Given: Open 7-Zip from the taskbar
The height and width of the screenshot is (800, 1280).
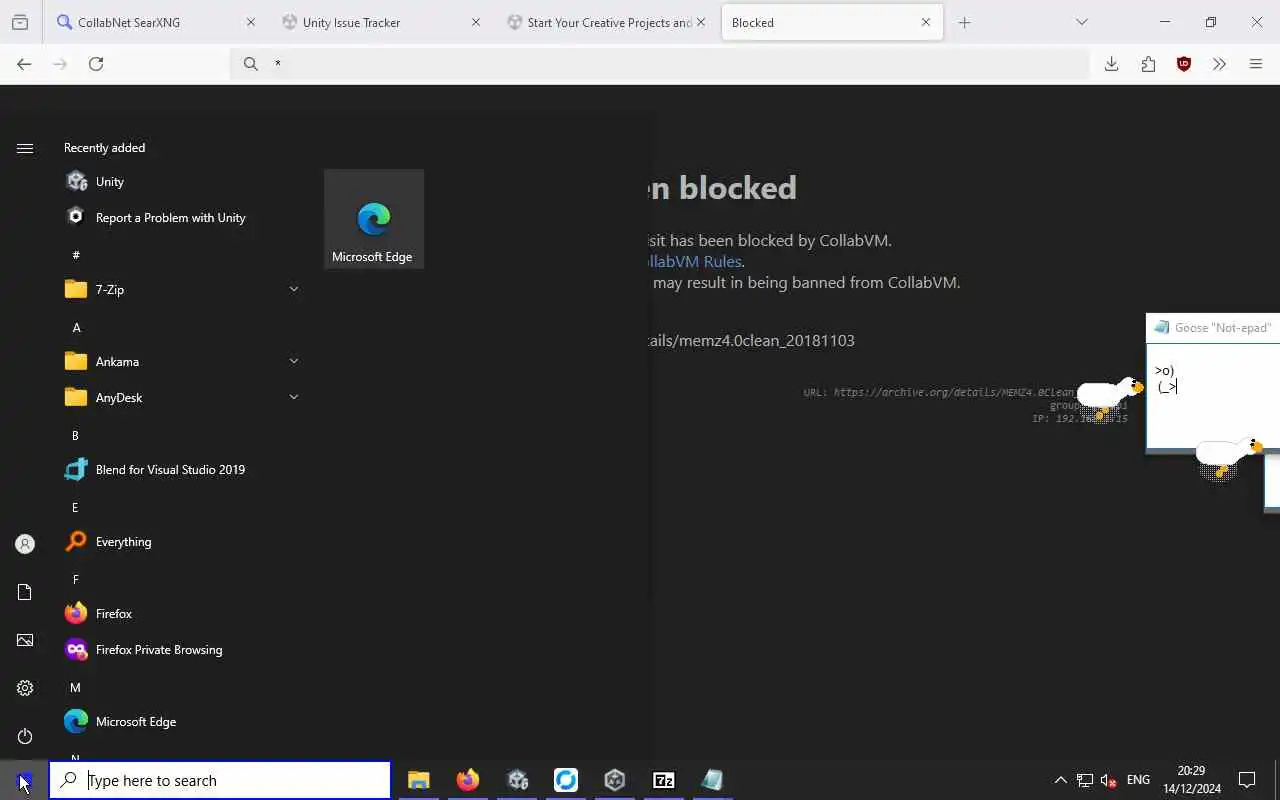Looking at the screenshot, I should click(x=664, y=780).
